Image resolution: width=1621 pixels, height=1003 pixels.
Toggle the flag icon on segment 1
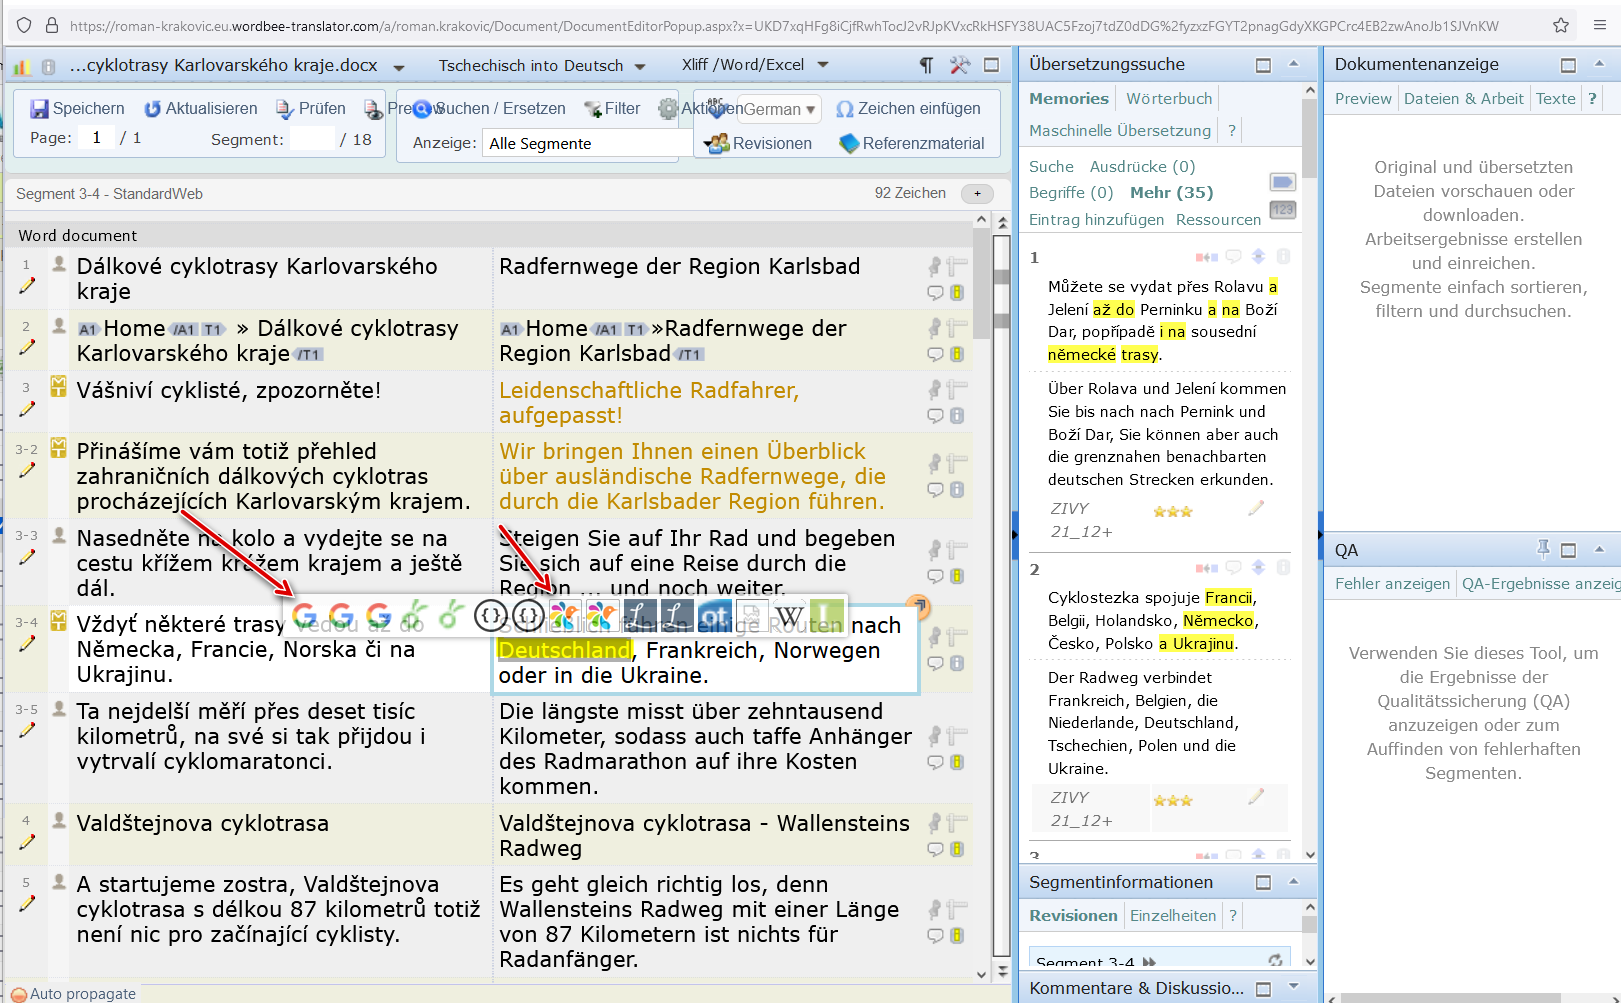957,266
